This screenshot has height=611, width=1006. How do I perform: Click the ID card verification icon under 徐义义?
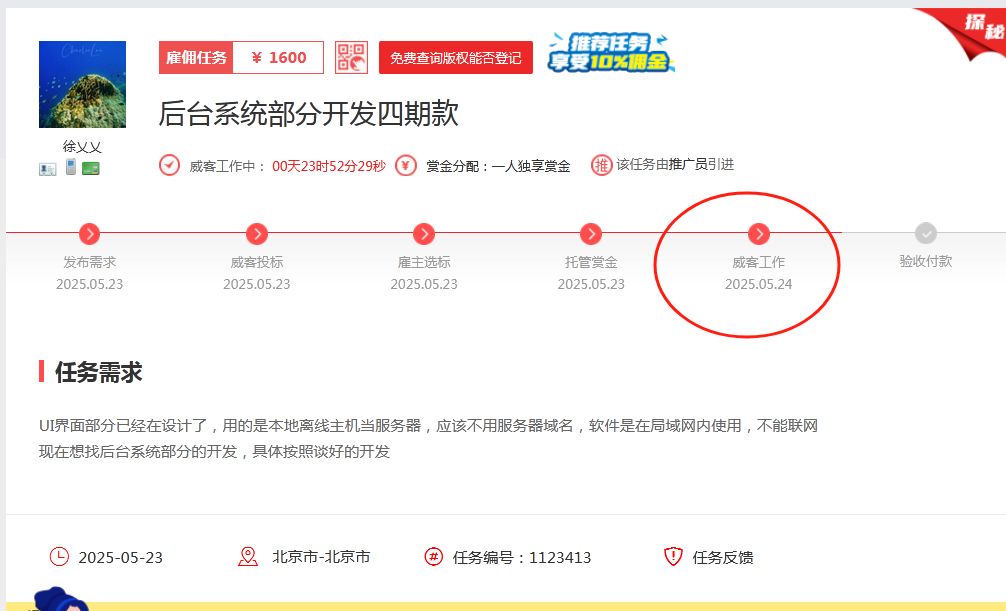(x=48, y=168)
